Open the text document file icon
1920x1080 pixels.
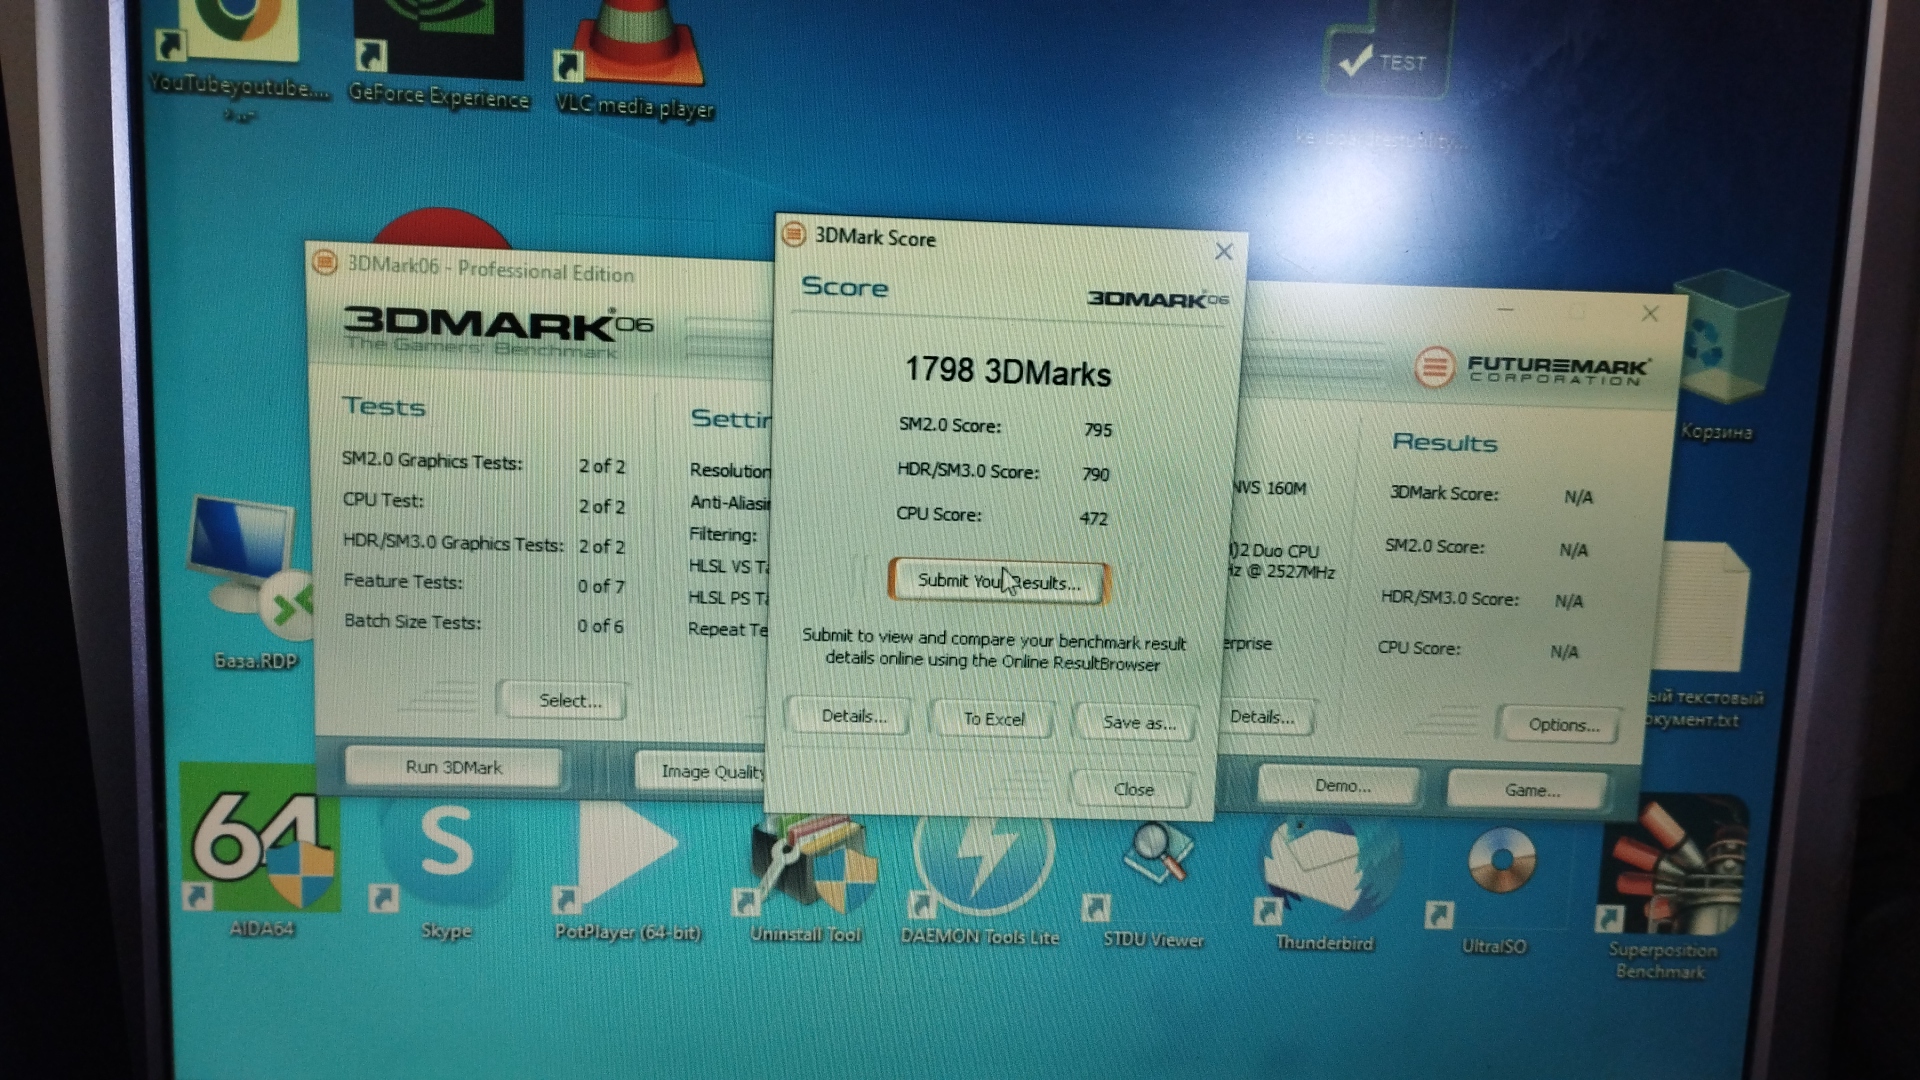[1705, 633]
